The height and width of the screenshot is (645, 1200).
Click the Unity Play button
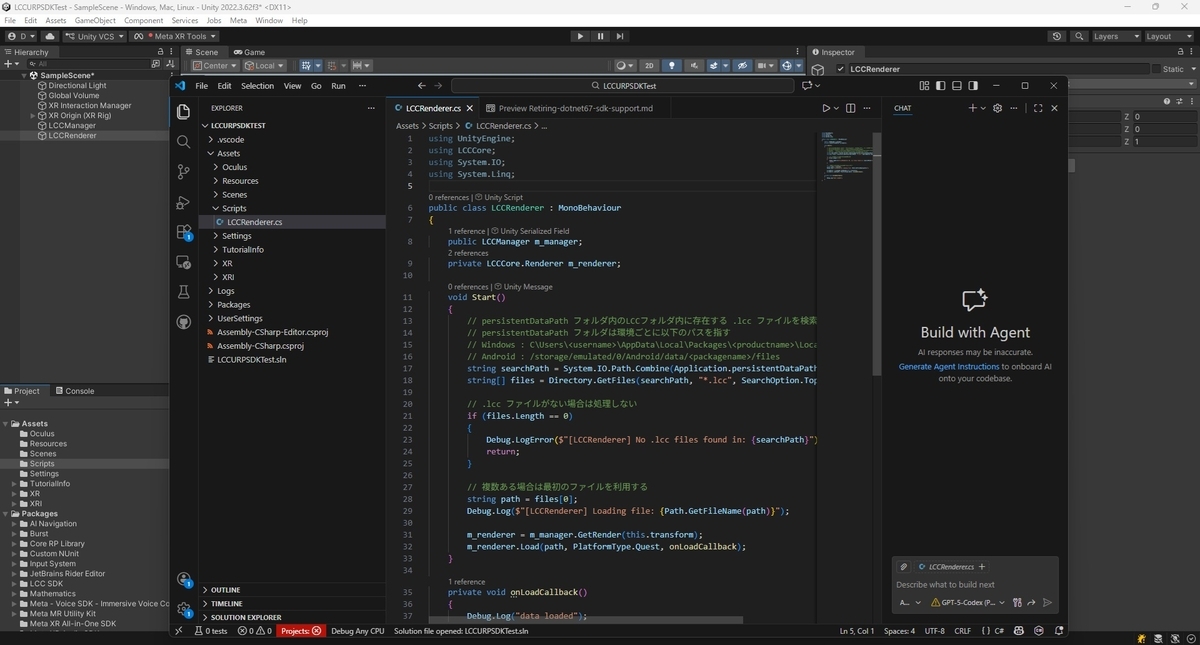tap(580, 36)
